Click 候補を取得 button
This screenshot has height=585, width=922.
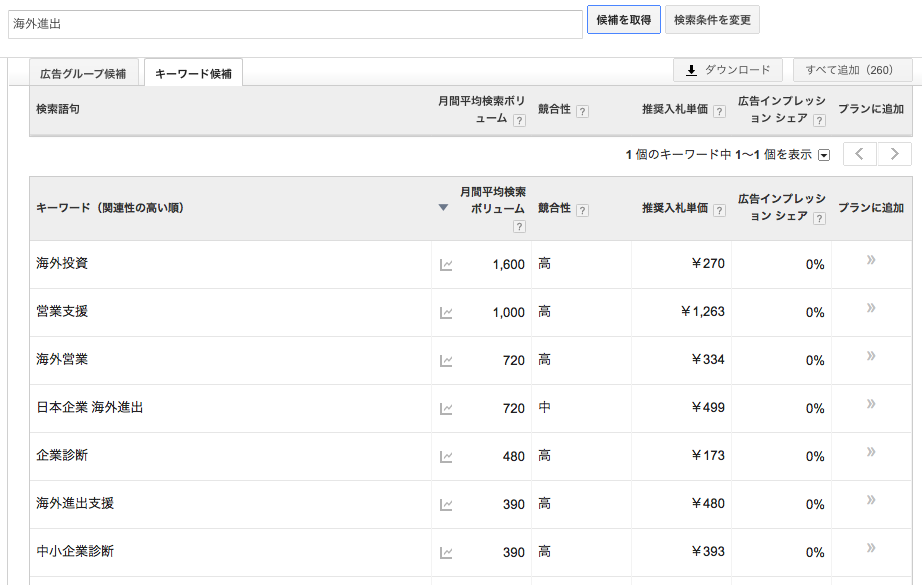(x=624, y=20)
